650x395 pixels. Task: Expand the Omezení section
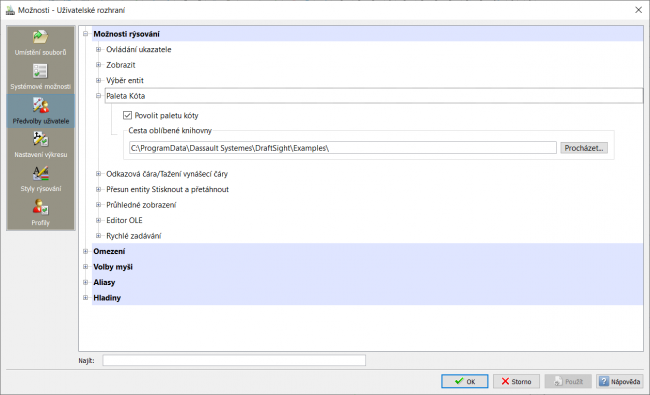click(x=85, y=251)
